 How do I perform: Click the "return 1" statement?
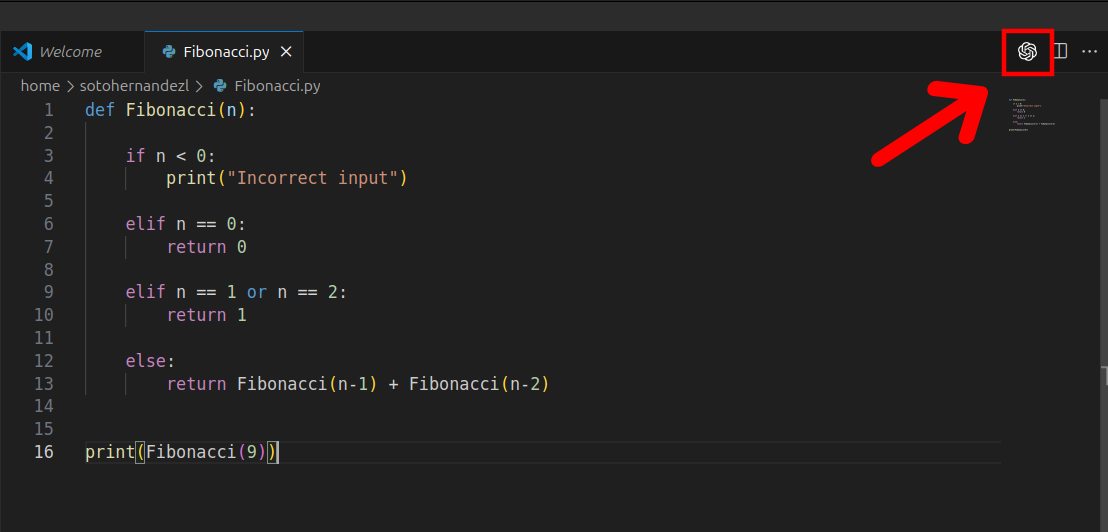[x=206, y=315]
